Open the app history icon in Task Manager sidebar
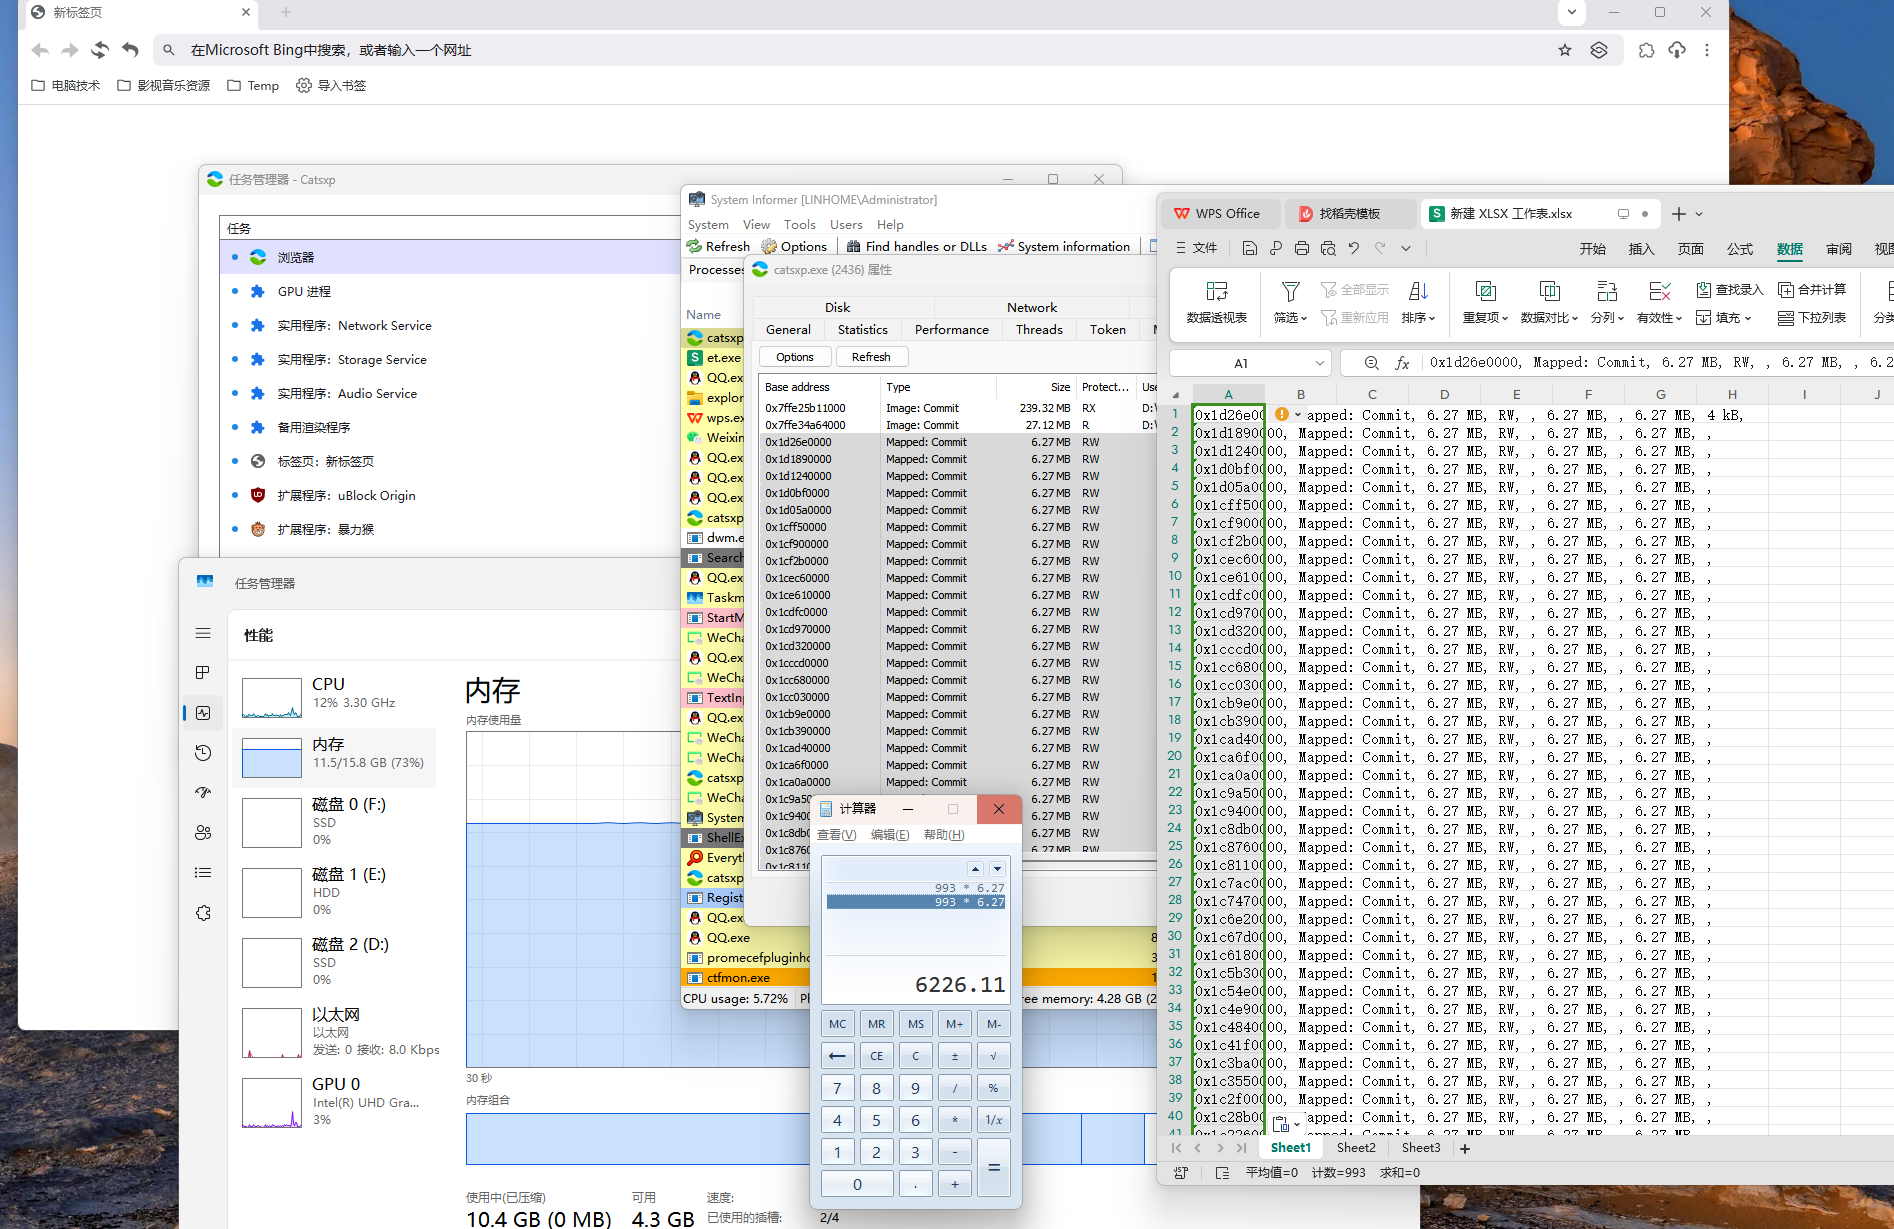 203,753
